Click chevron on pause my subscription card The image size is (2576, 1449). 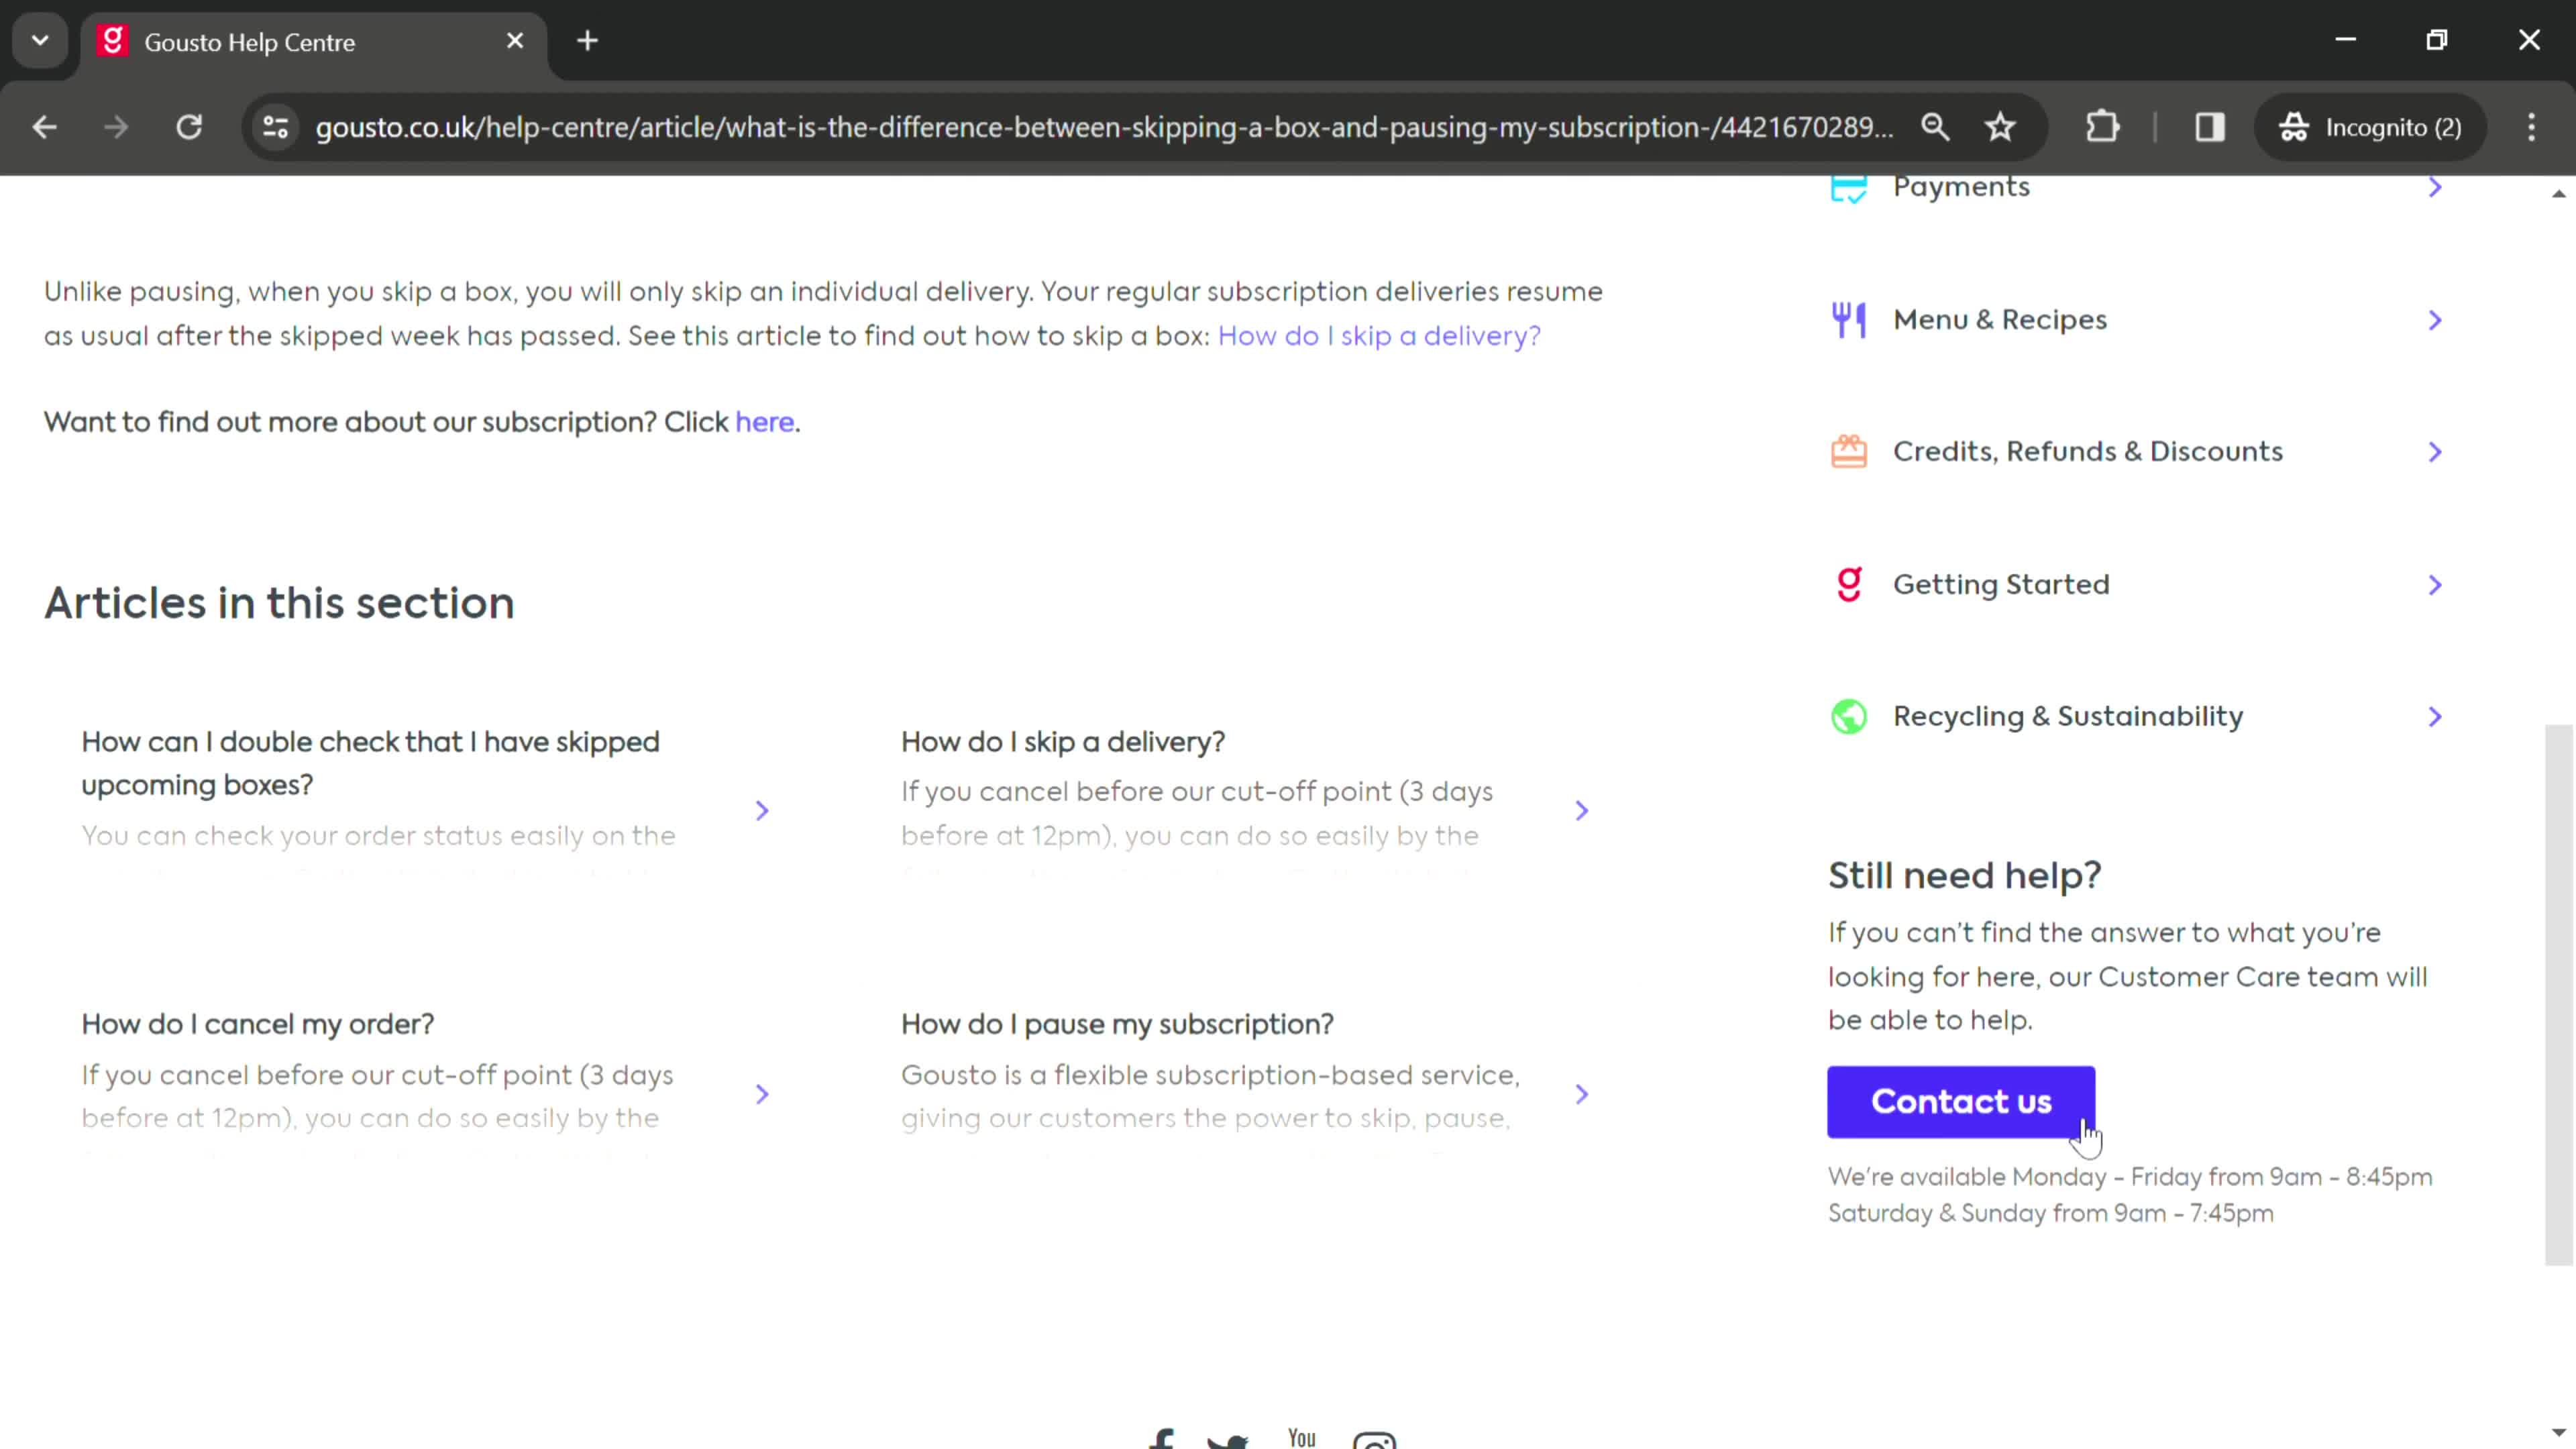[1581, 1094]
